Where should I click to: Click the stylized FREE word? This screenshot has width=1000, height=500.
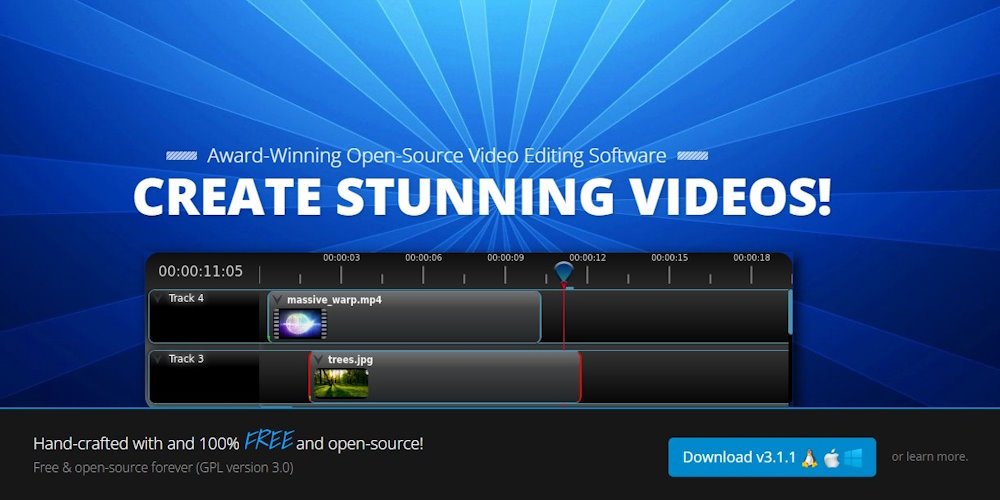[x=269, y=440]
